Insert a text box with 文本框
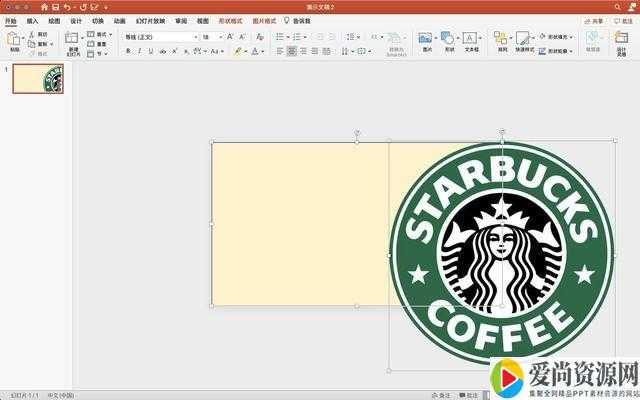640x400 pixels. 472,39
